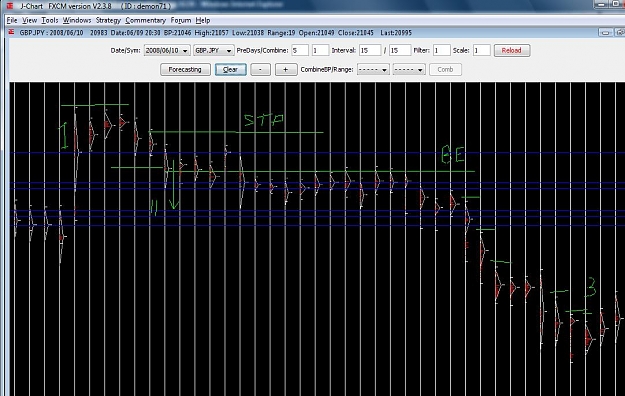The height and width of the screenshot is (396, 625).
Task: Click the minus zoom button
Action: coord(260,70)
